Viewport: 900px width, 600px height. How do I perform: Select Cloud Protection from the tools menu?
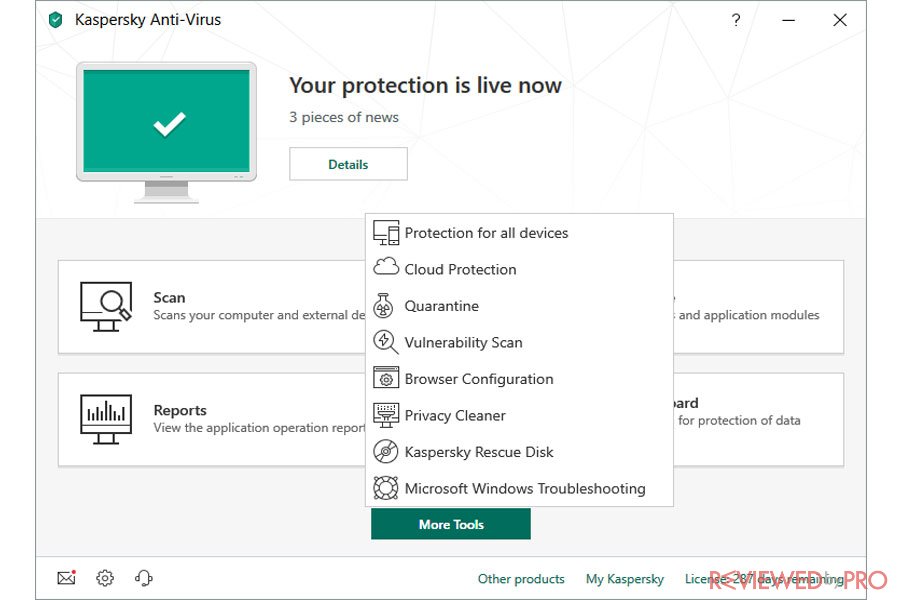519,269
